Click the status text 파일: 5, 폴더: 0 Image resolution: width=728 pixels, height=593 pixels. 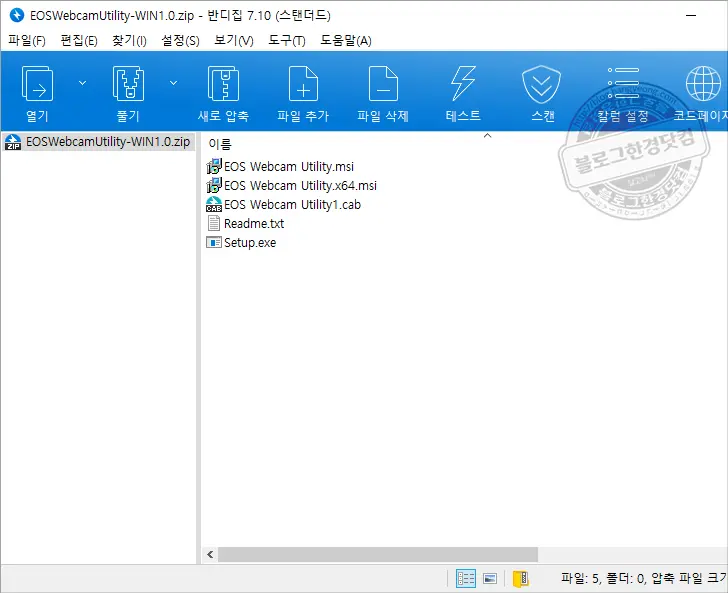[604, 578]
